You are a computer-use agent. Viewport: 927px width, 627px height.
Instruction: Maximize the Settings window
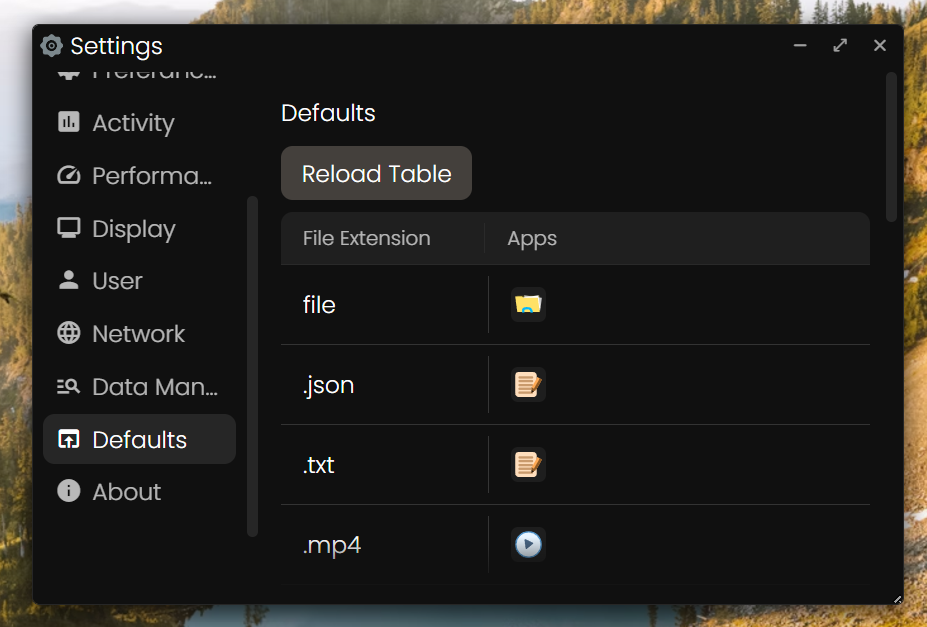840,46
